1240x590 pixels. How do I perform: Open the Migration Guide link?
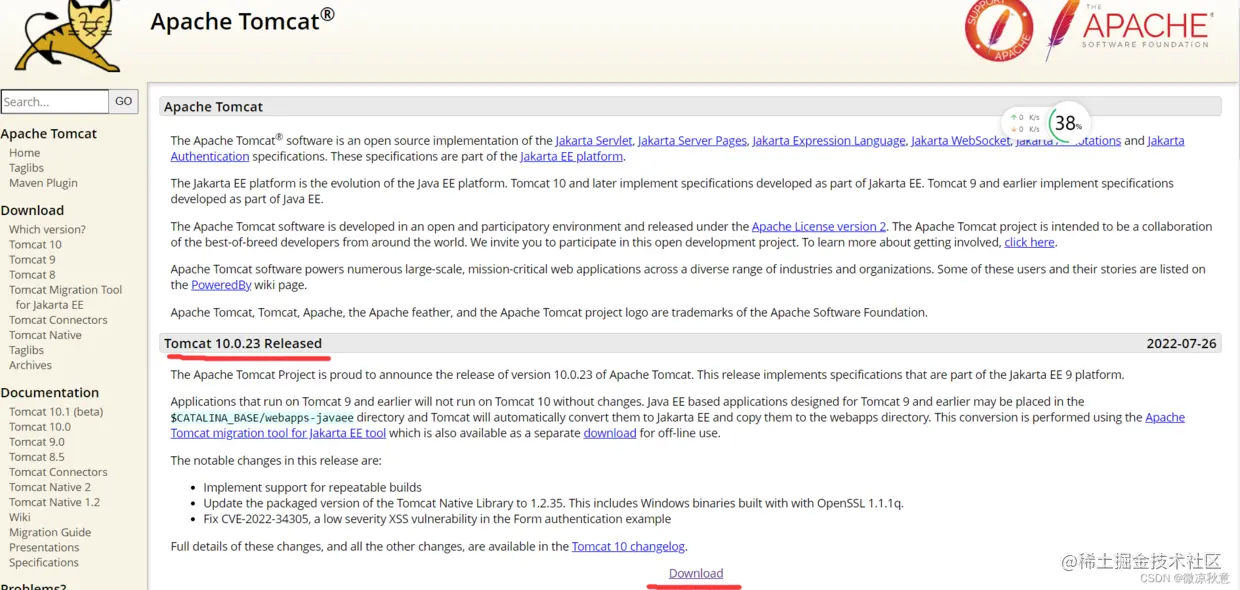pyautogui.click(x=50, y=532)
